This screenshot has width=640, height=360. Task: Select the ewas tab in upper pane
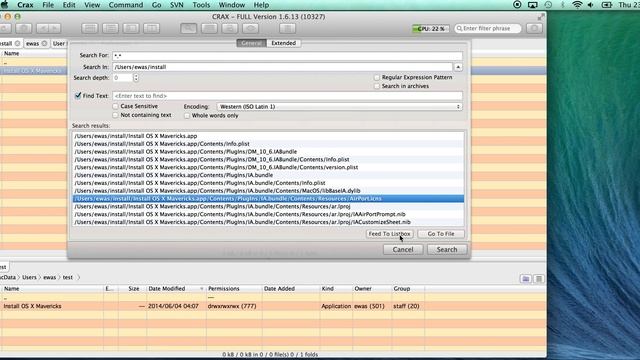tap(33, 43)
